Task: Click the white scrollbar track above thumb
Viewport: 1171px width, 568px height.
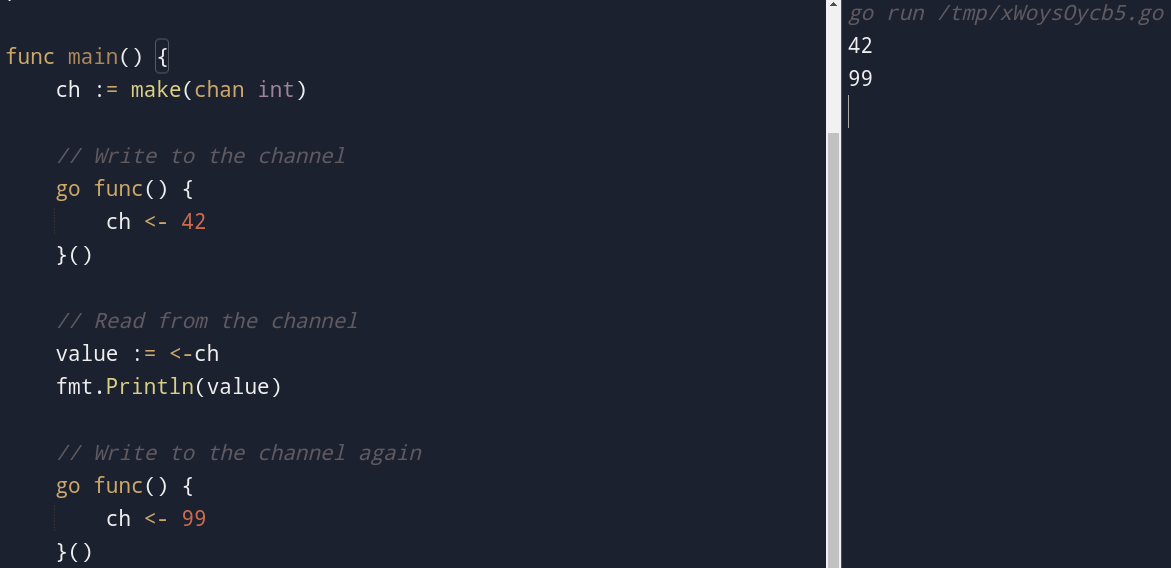Action: point(833,70)
